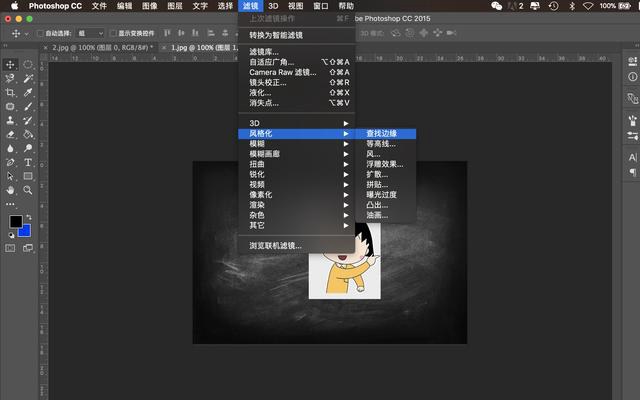
Task: Open the black foreground color swatch
Action: click(16, 222)
